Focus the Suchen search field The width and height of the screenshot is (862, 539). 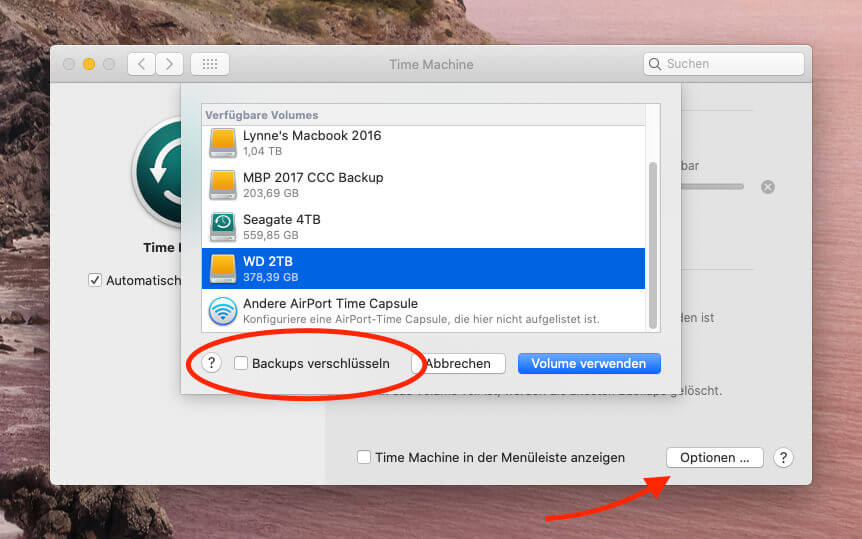[x=723, y=64]
